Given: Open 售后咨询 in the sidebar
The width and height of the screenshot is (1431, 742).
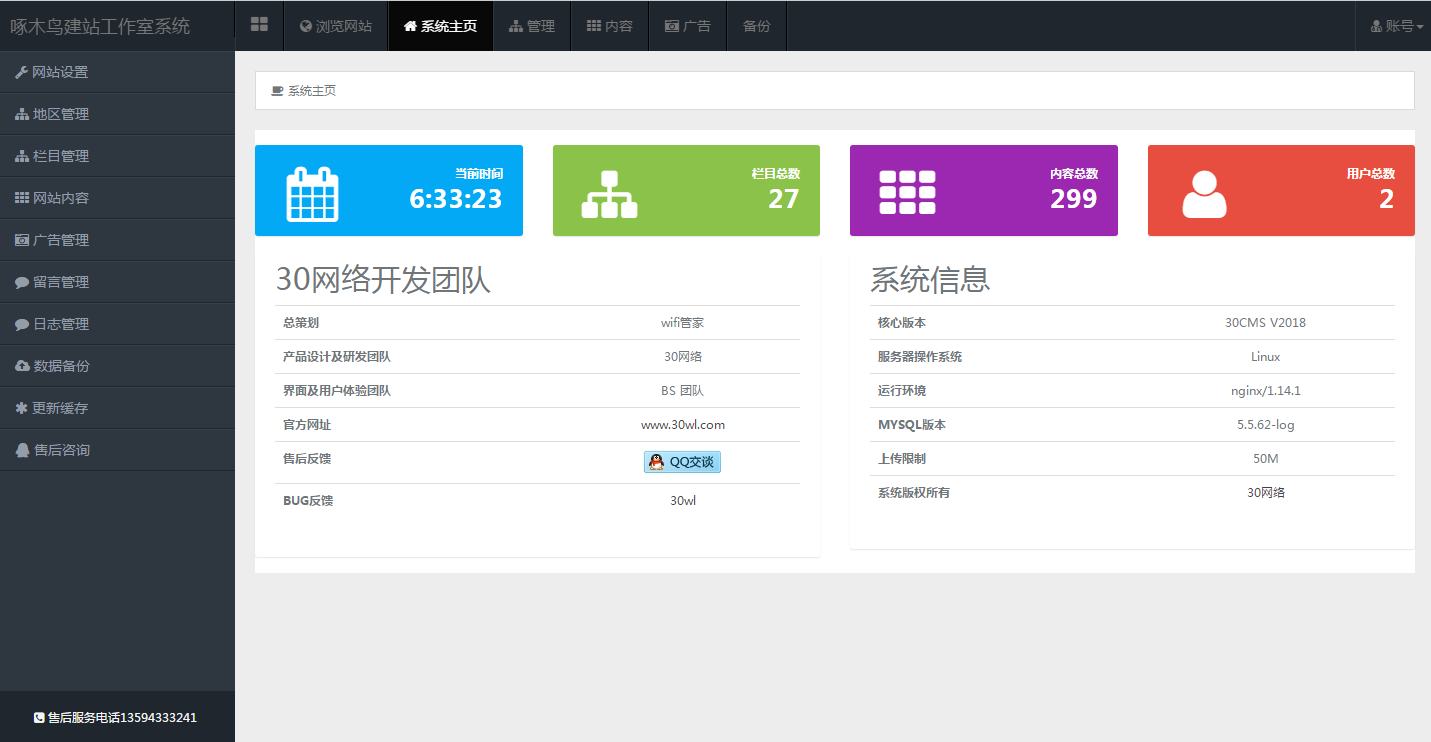Looking at the screenshot, I should pyautogui.click(x=60, y=450).
